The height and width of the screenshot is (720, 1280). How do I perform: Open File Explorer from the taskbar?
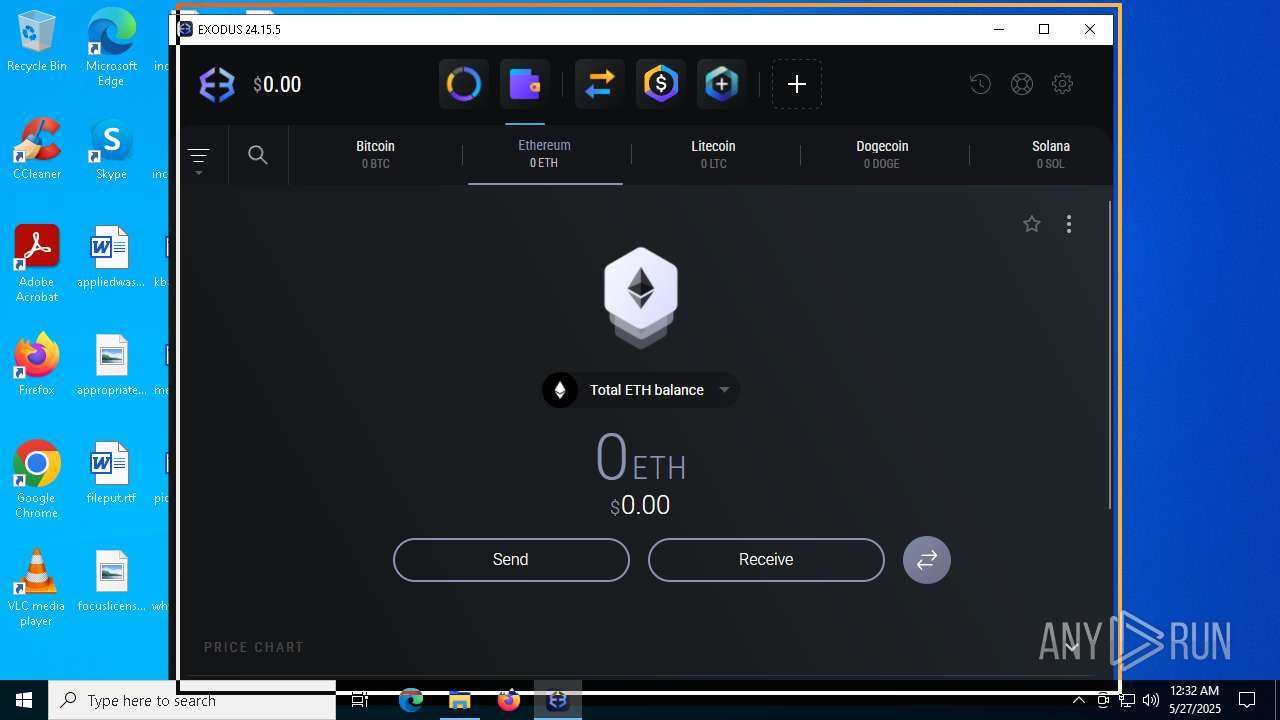tap(460, 700)
